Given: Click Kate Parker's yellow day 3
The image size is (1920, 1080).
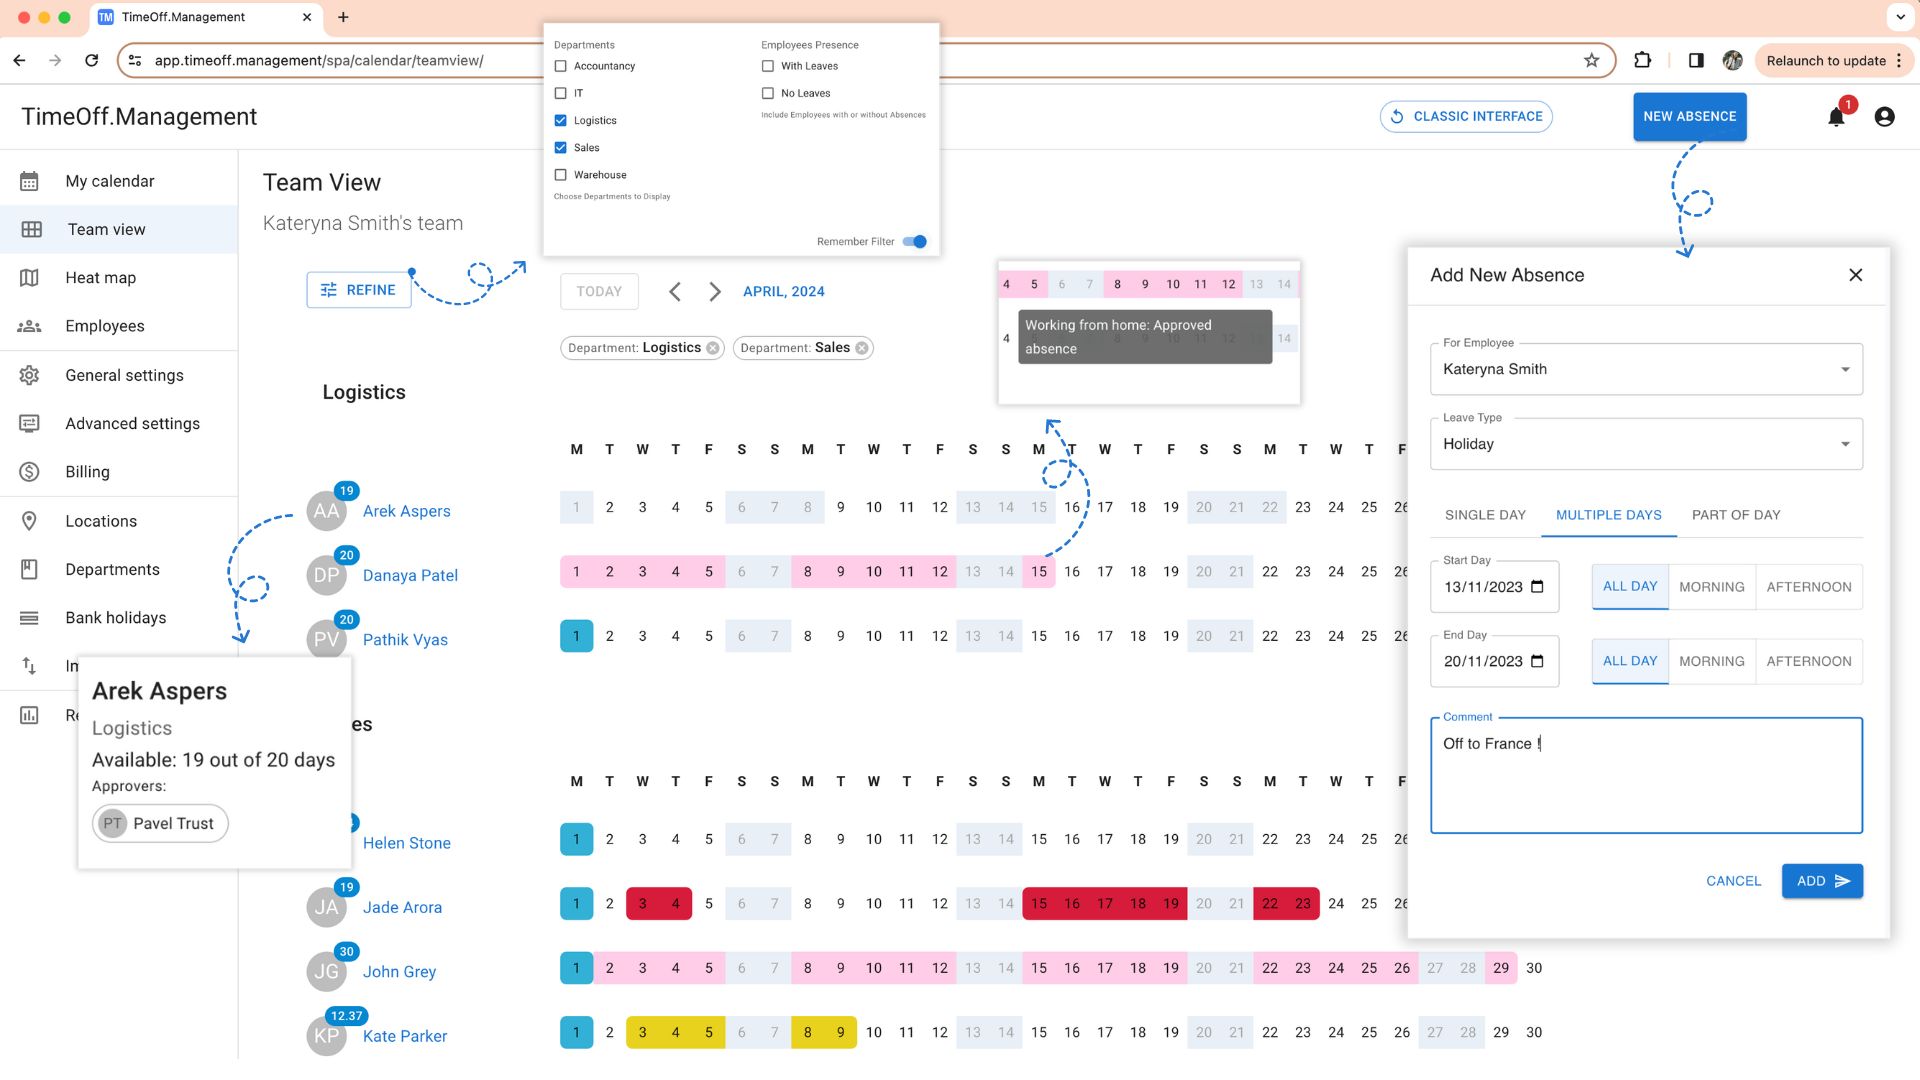Looking at the screenshot, I should [642, 1032].
